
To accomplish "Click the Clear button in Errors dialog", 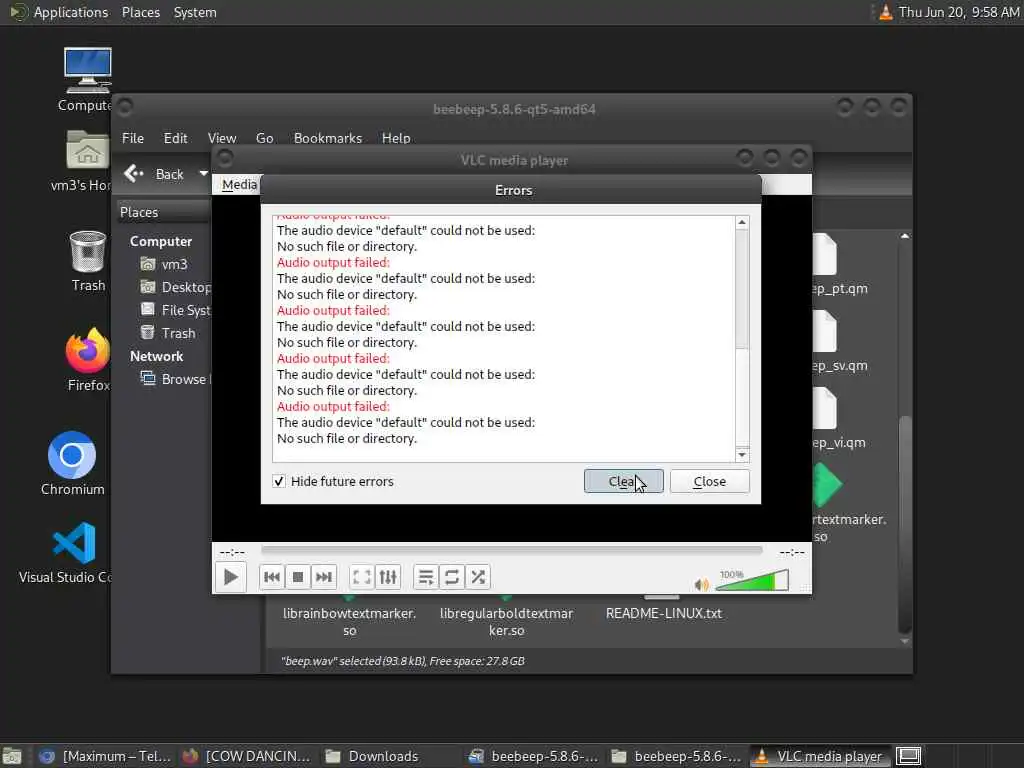I will (624, 481).
